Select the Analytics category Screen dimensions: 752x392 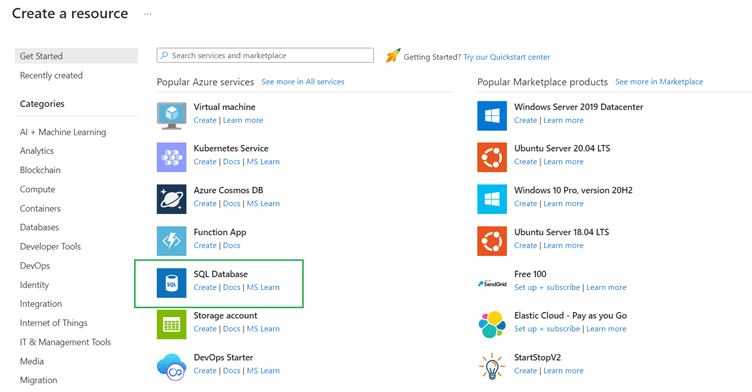37,151
